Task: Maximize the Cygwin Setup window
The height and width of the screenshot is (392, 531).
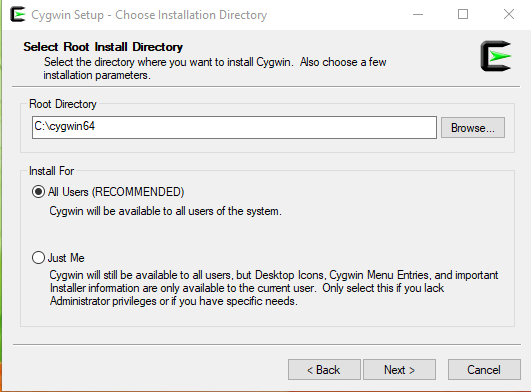Action: pos(463,15)
